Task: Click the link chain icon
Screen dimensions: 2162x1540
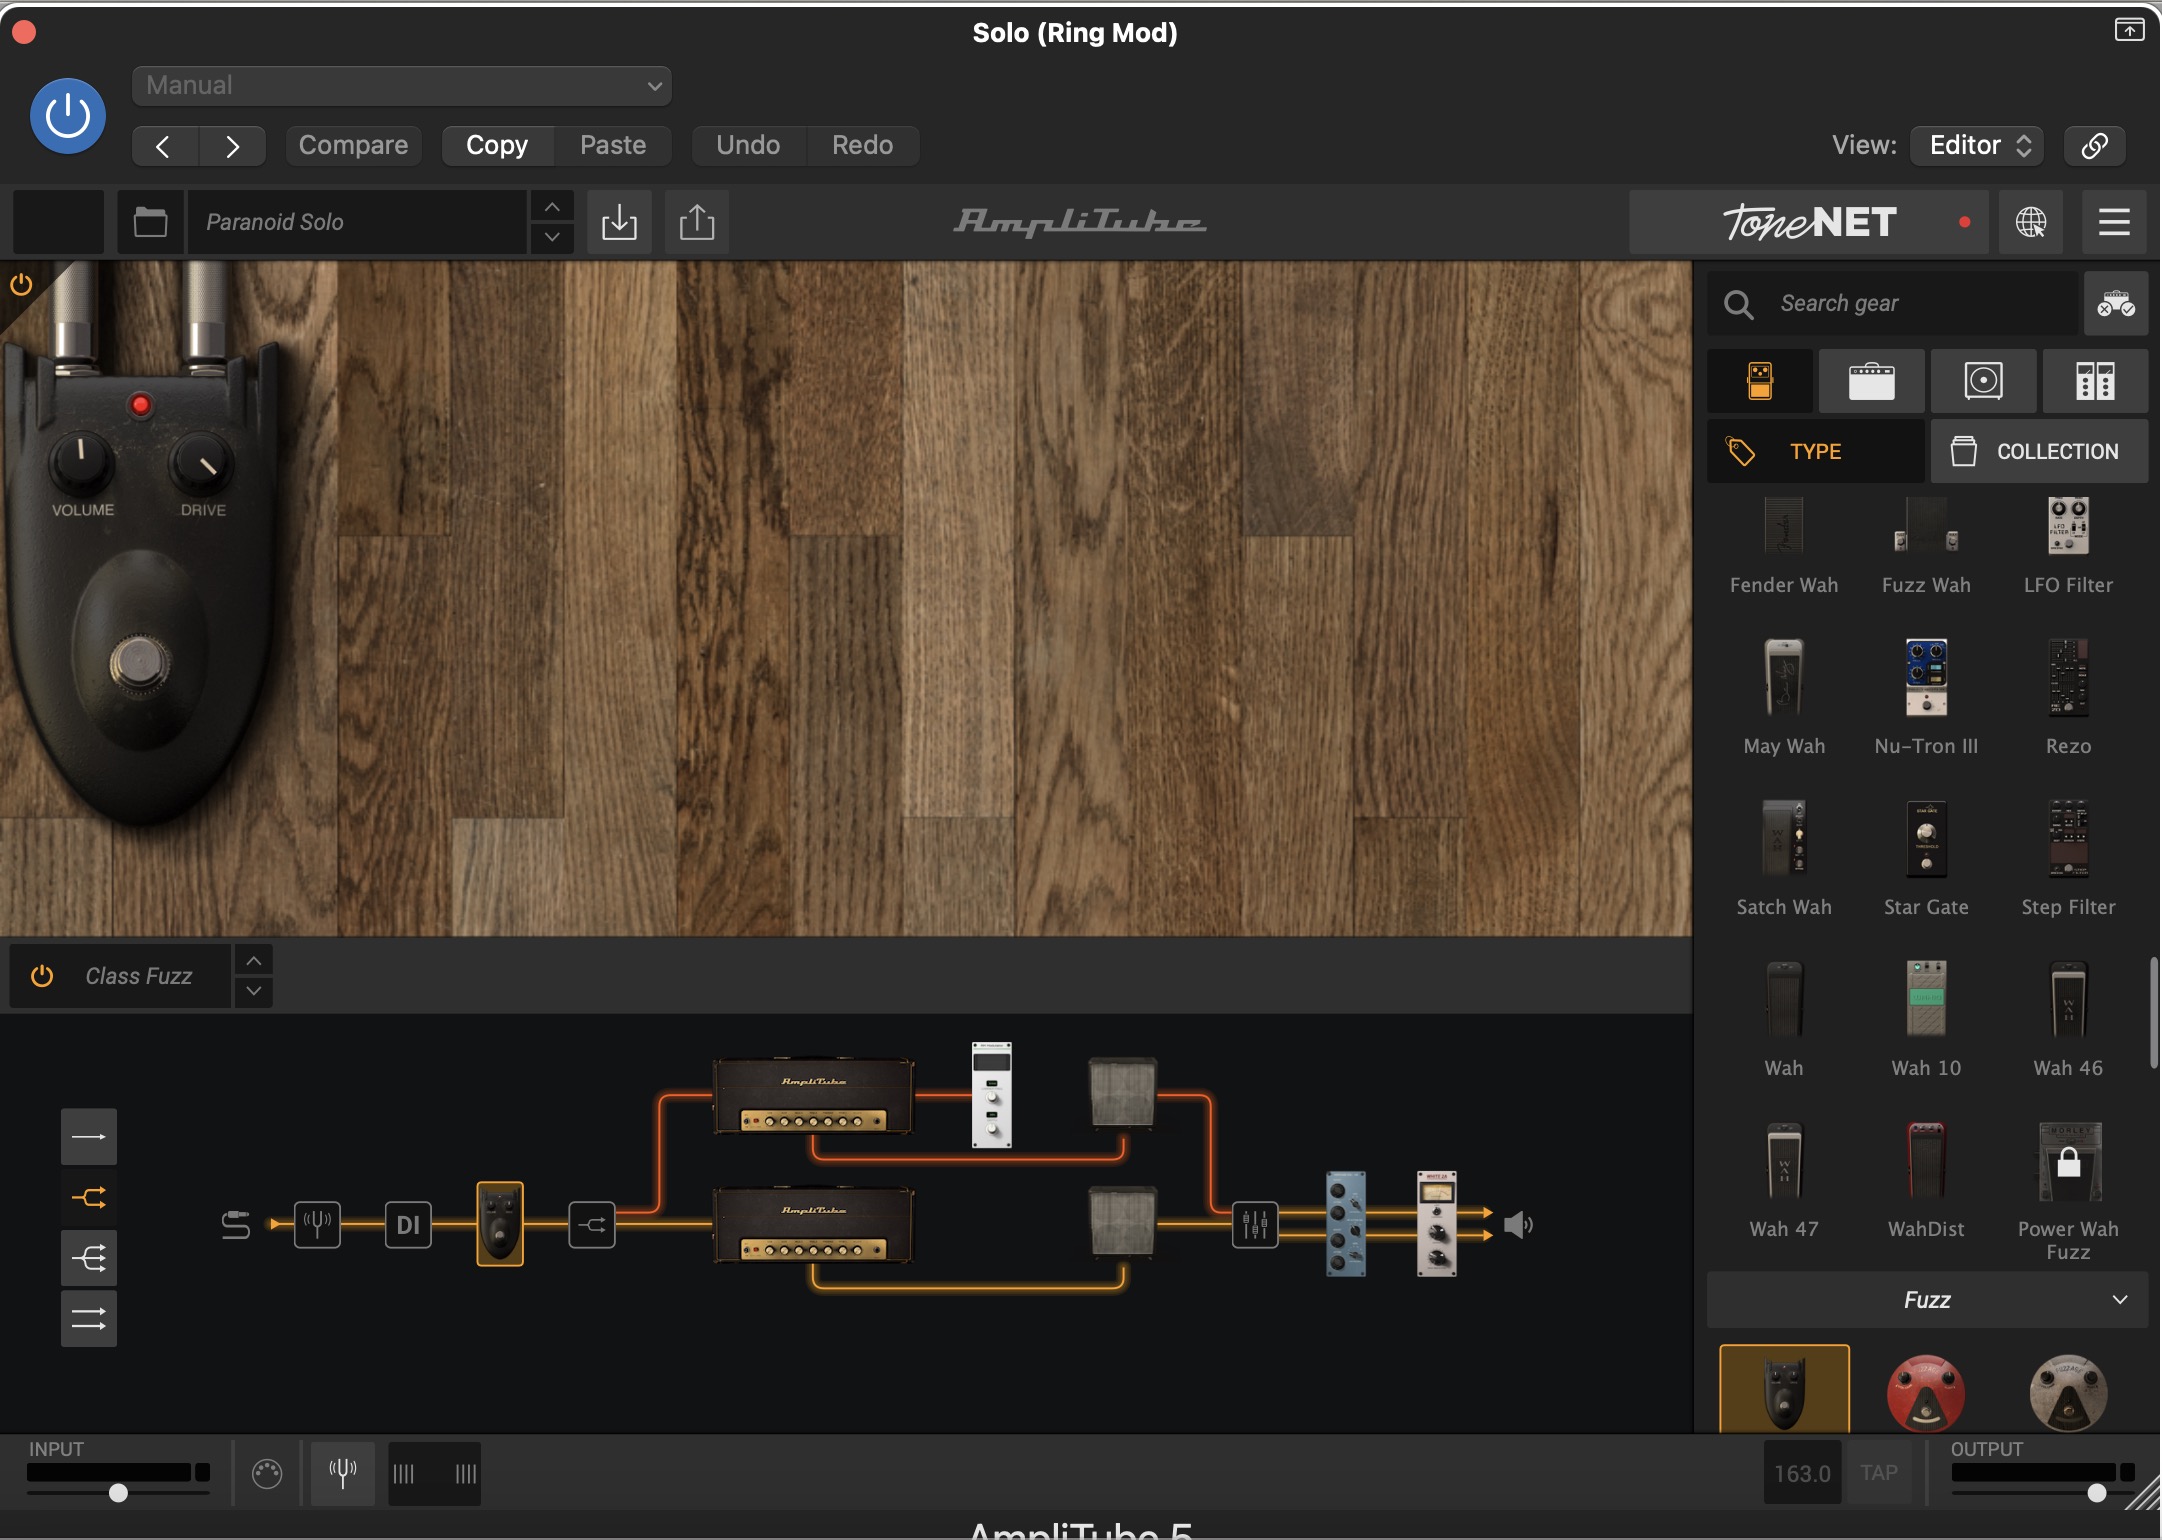Action: point(2095,146)
